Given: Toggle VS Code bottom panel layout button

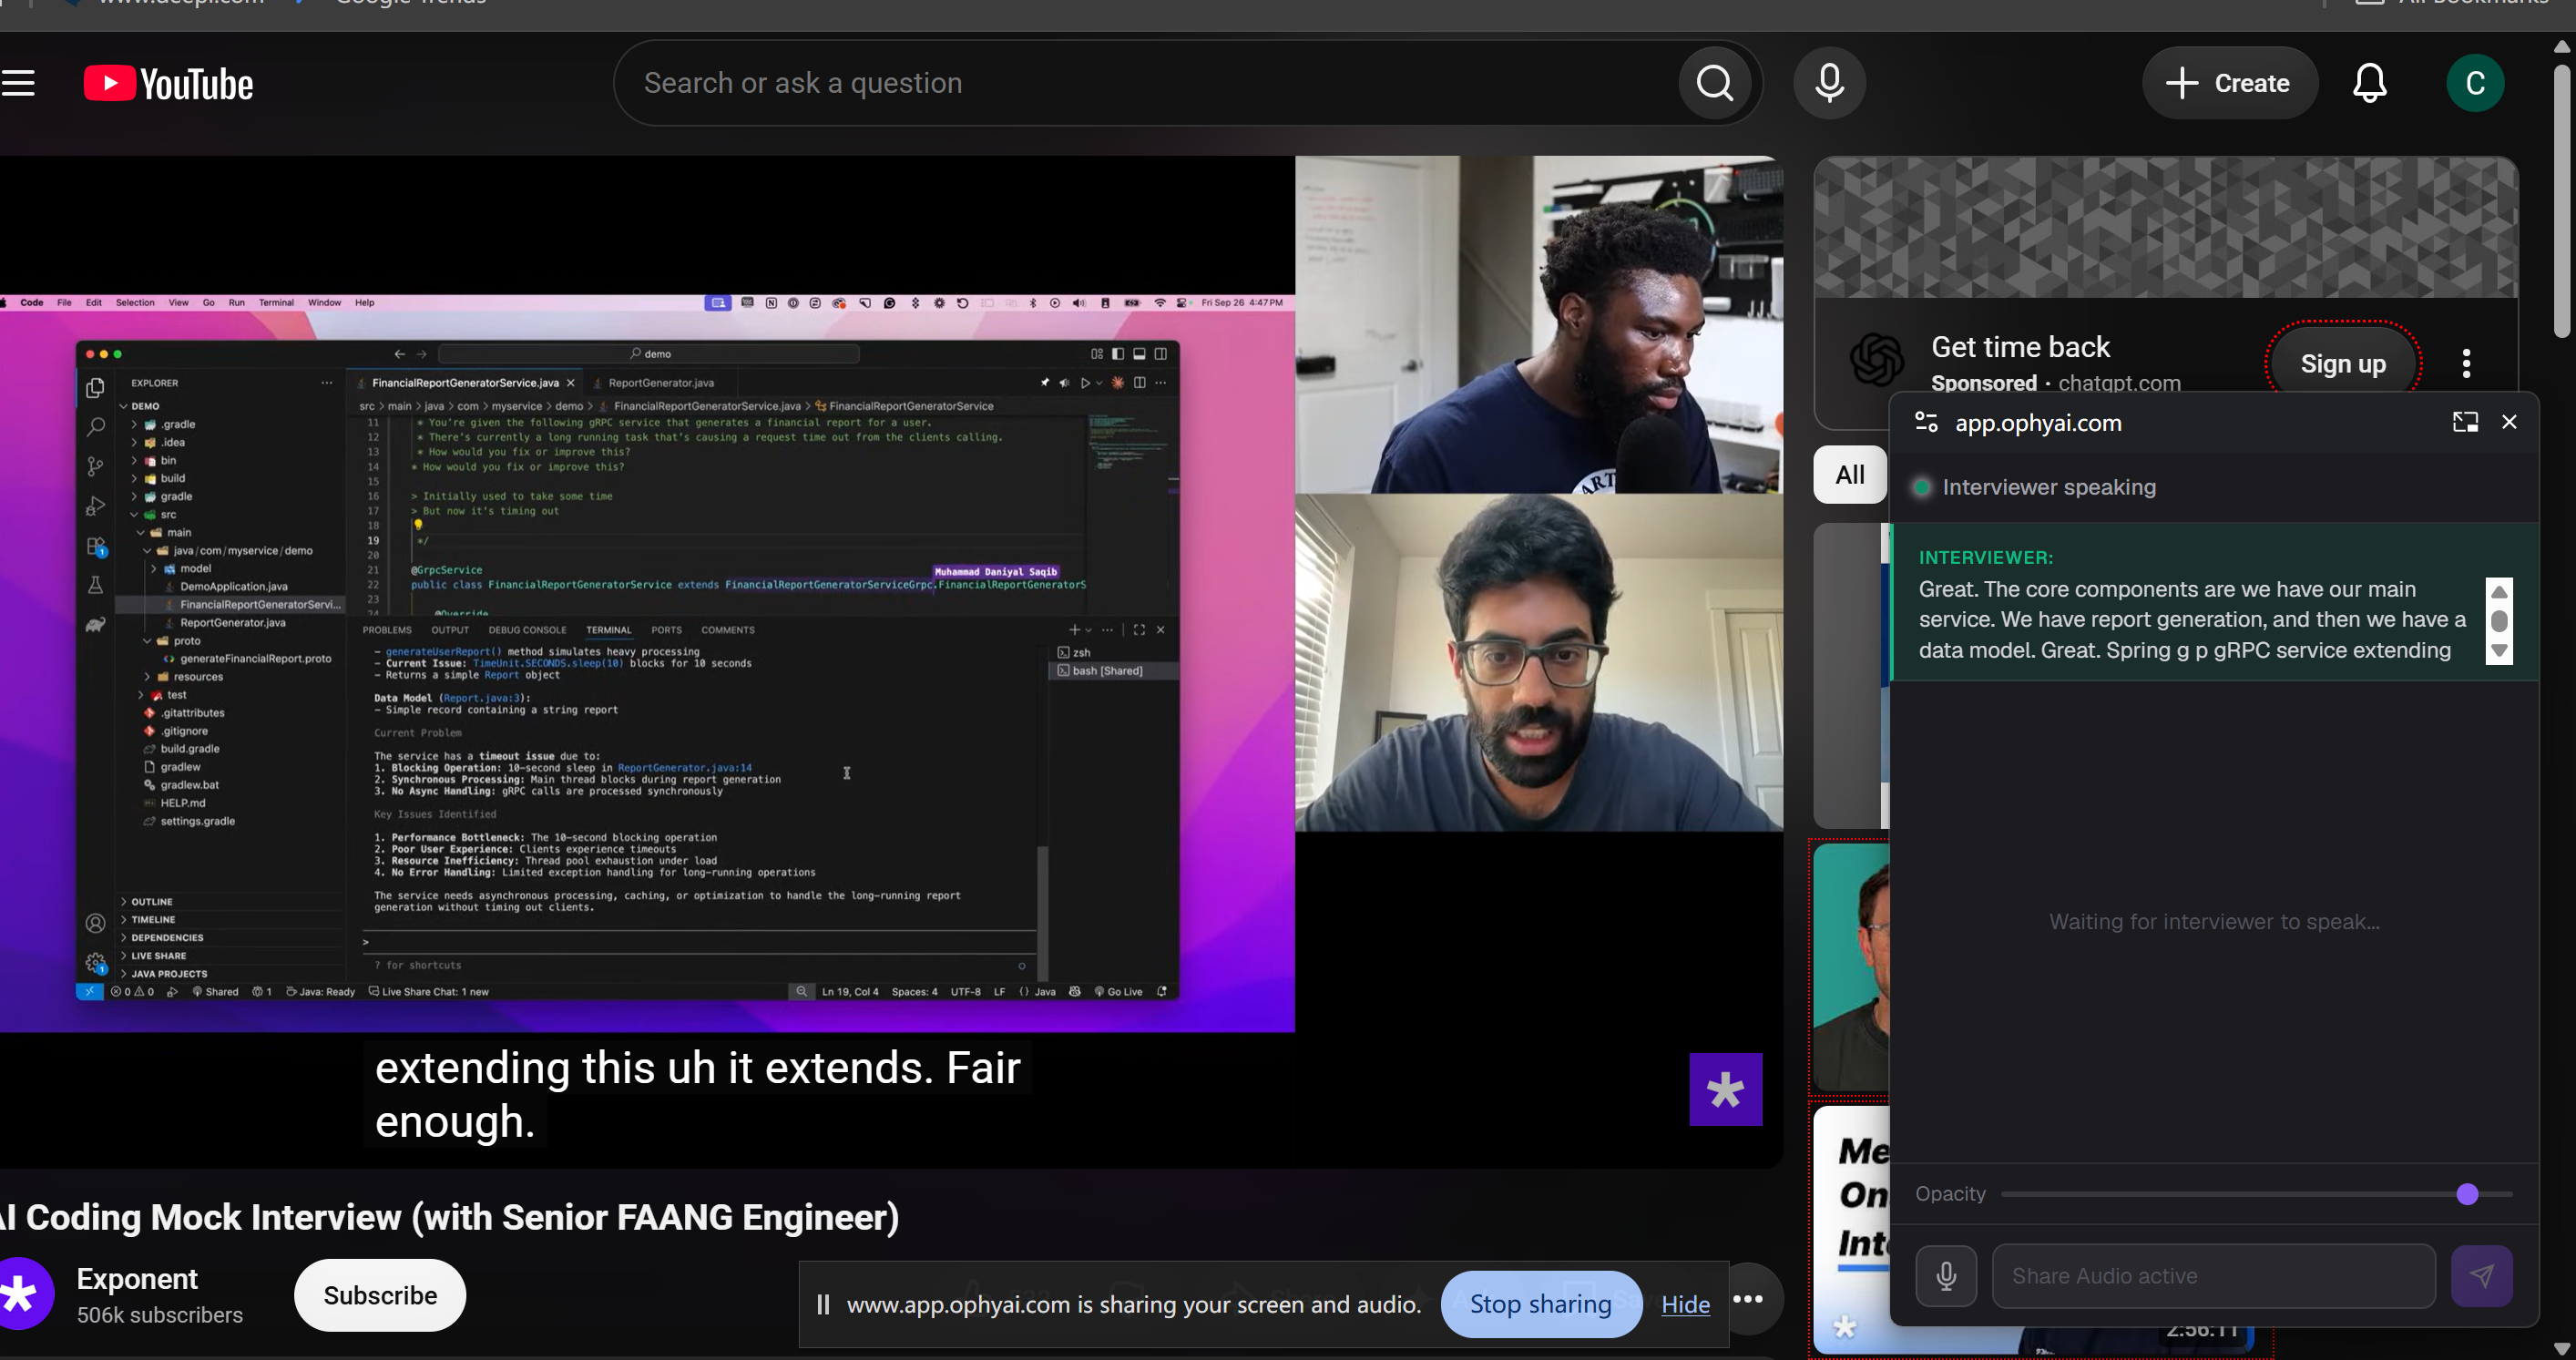Looking at the screenshot, I should coord(1139,354).
